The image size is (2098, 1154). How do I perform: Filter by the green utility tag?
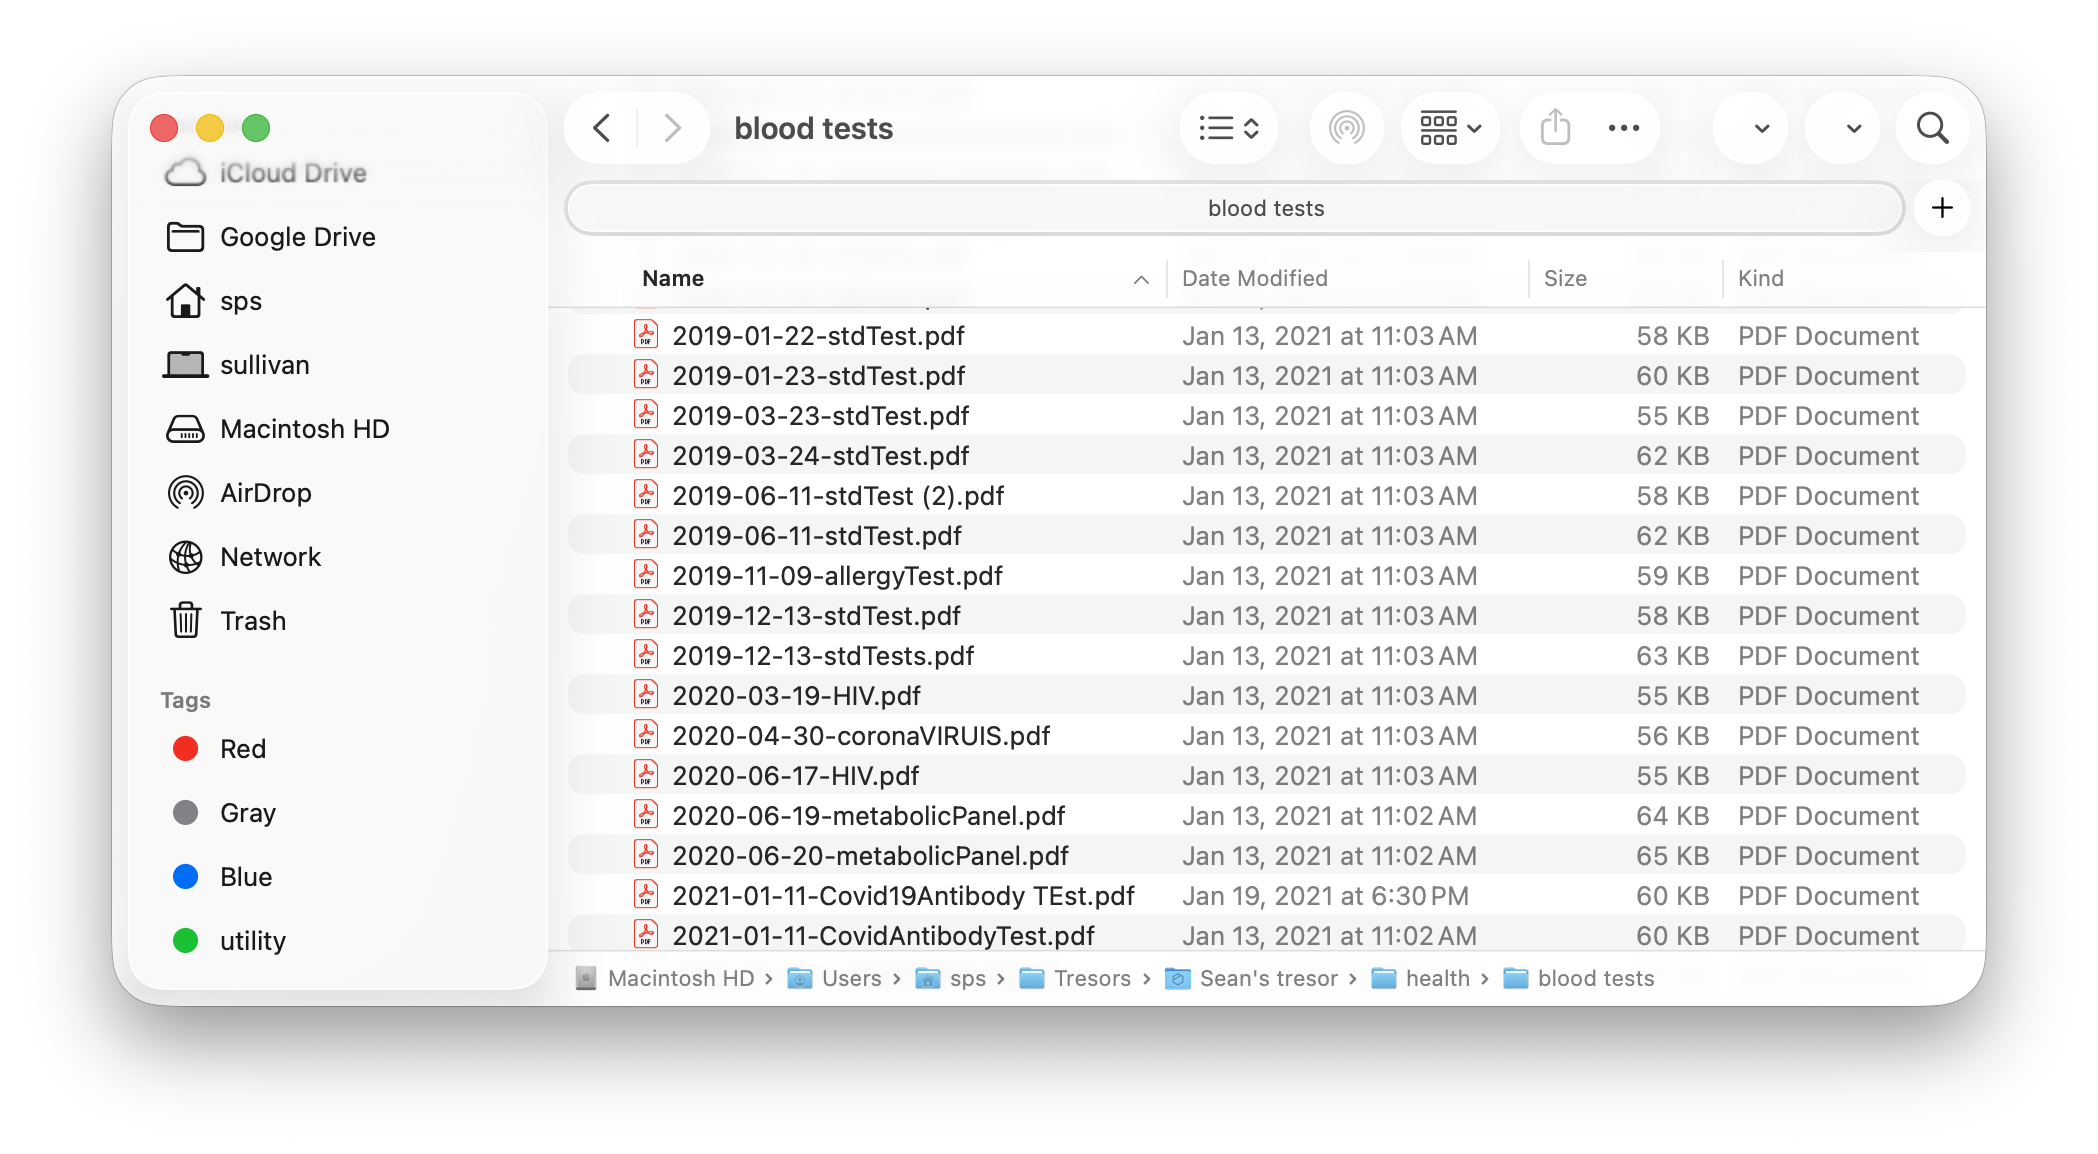229,941
